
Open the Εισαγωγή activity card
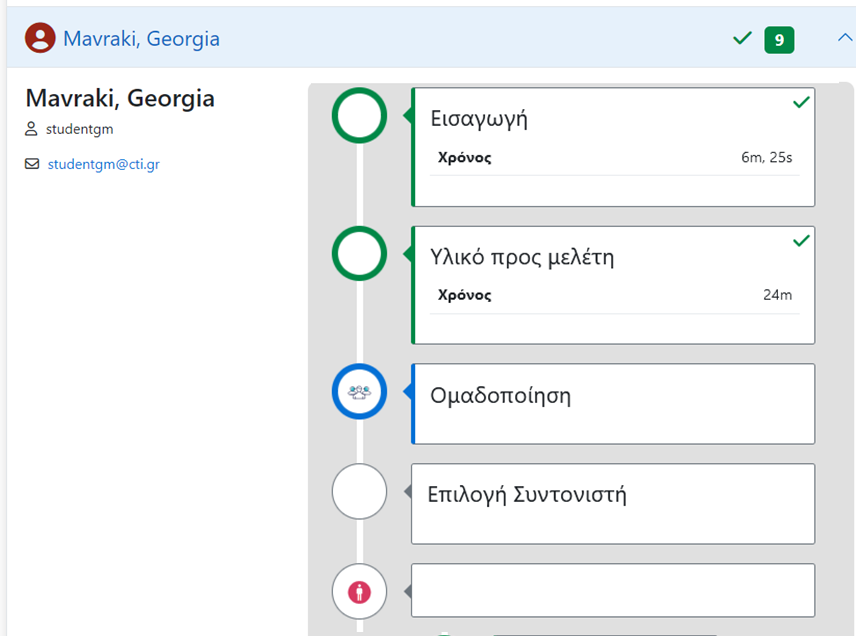tap(613, 147)
